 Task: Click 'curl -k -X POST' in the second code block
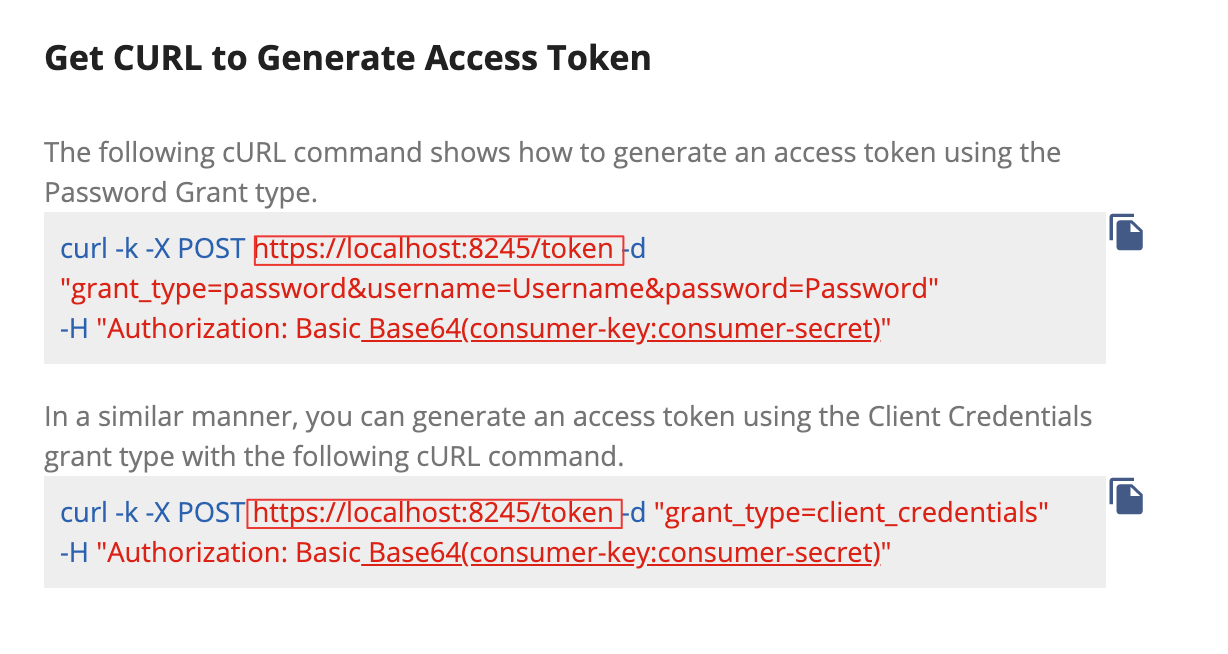tap(152, 513)
